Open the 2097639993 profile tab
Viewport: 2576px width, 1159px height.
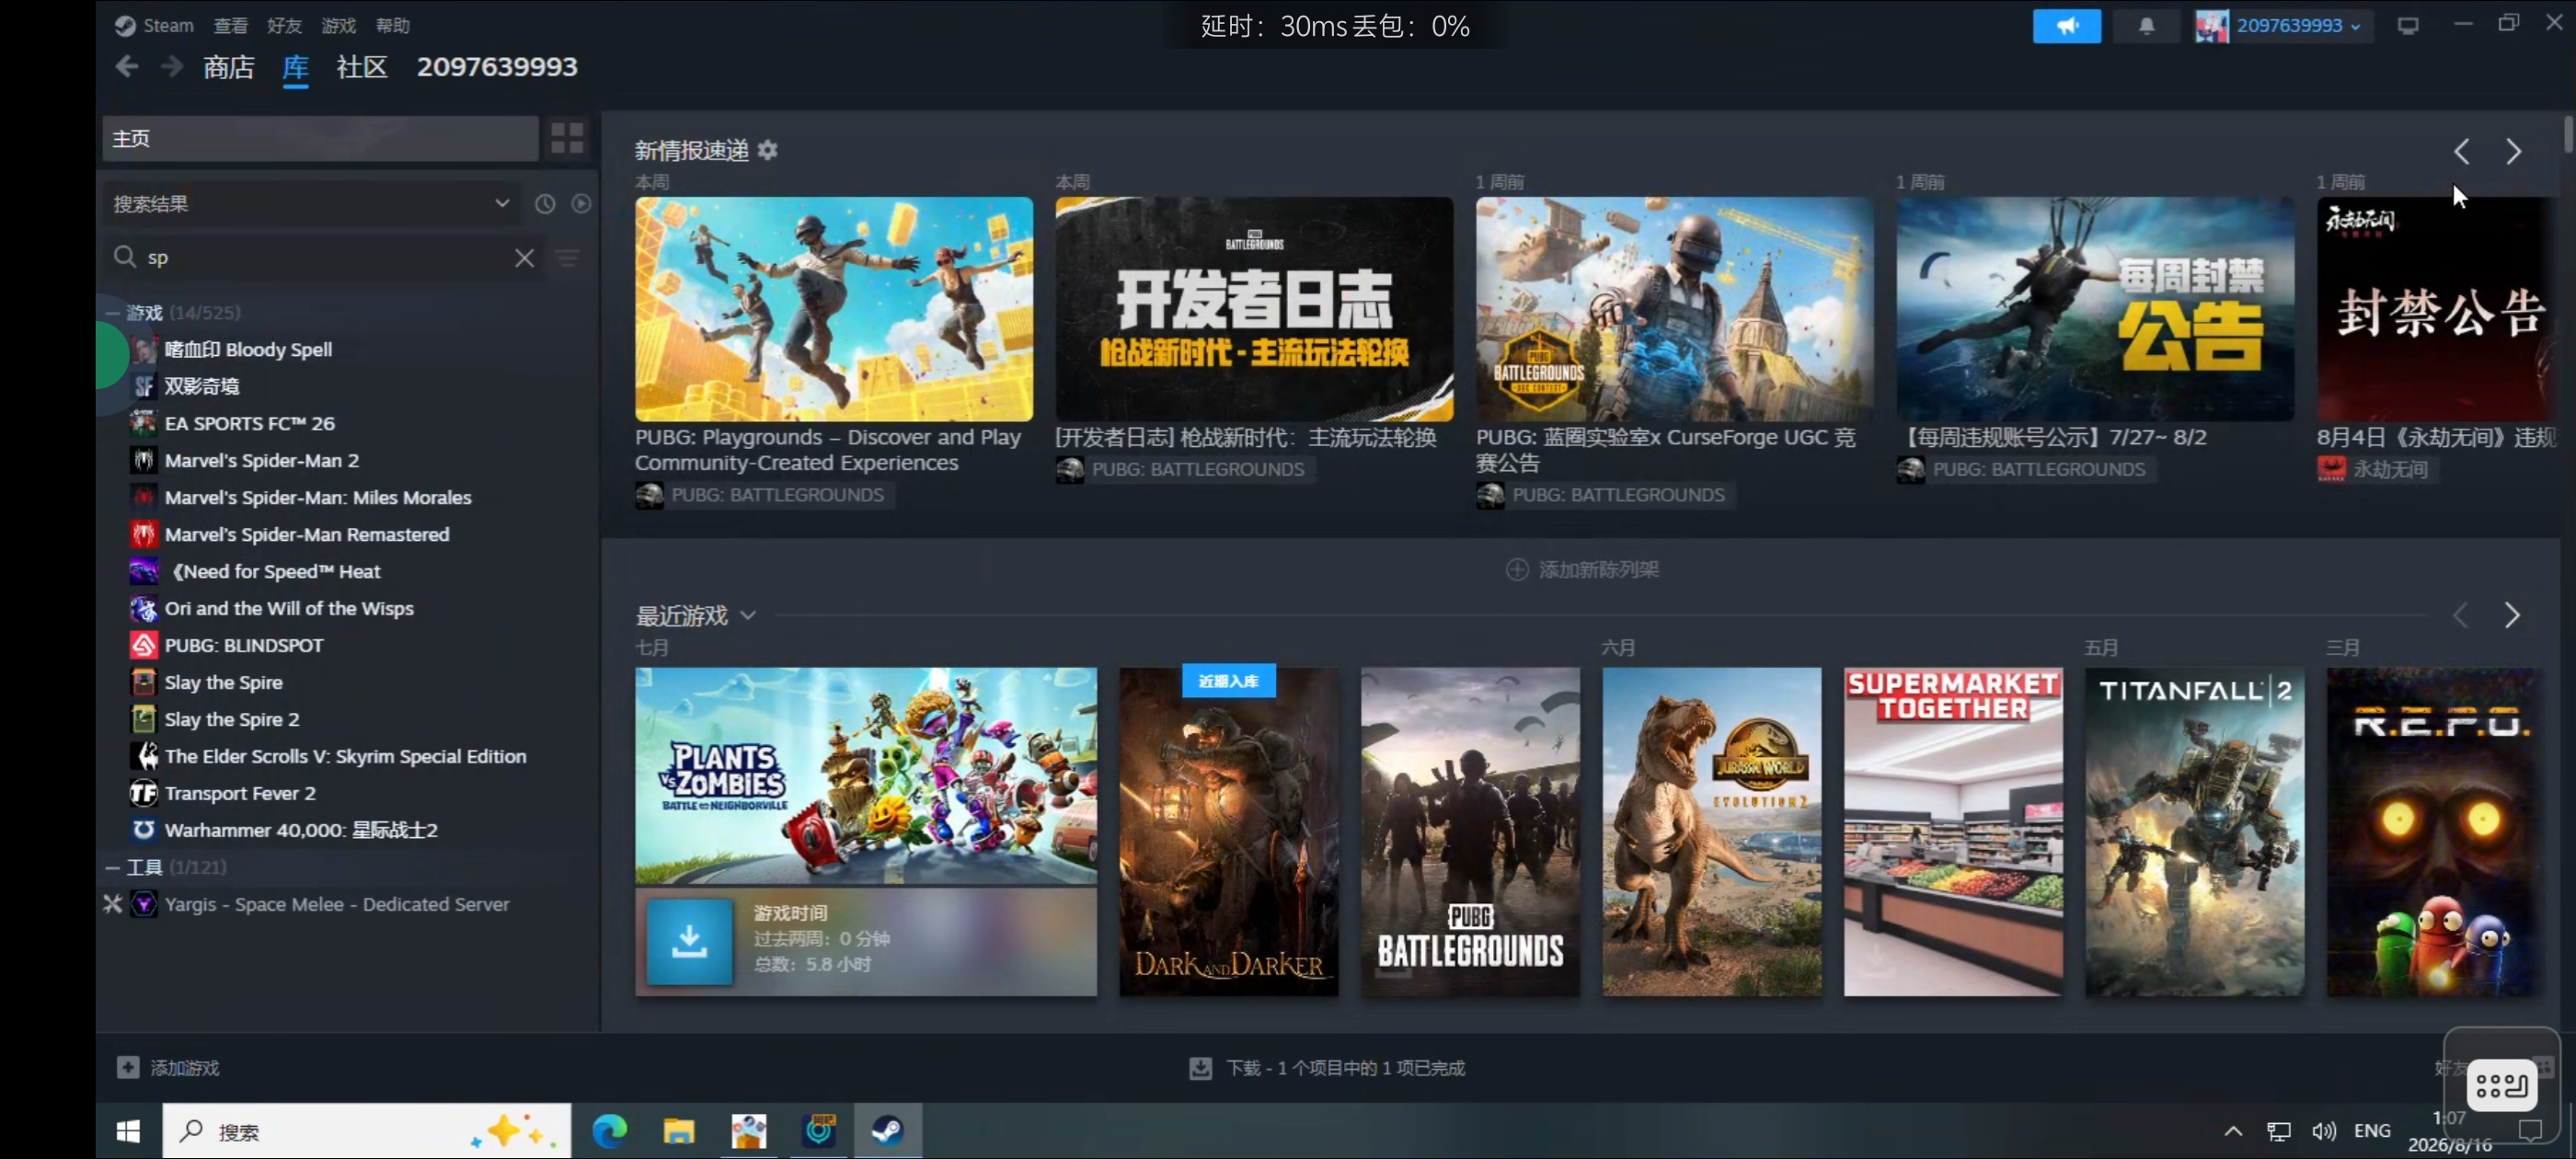point(497,67)
